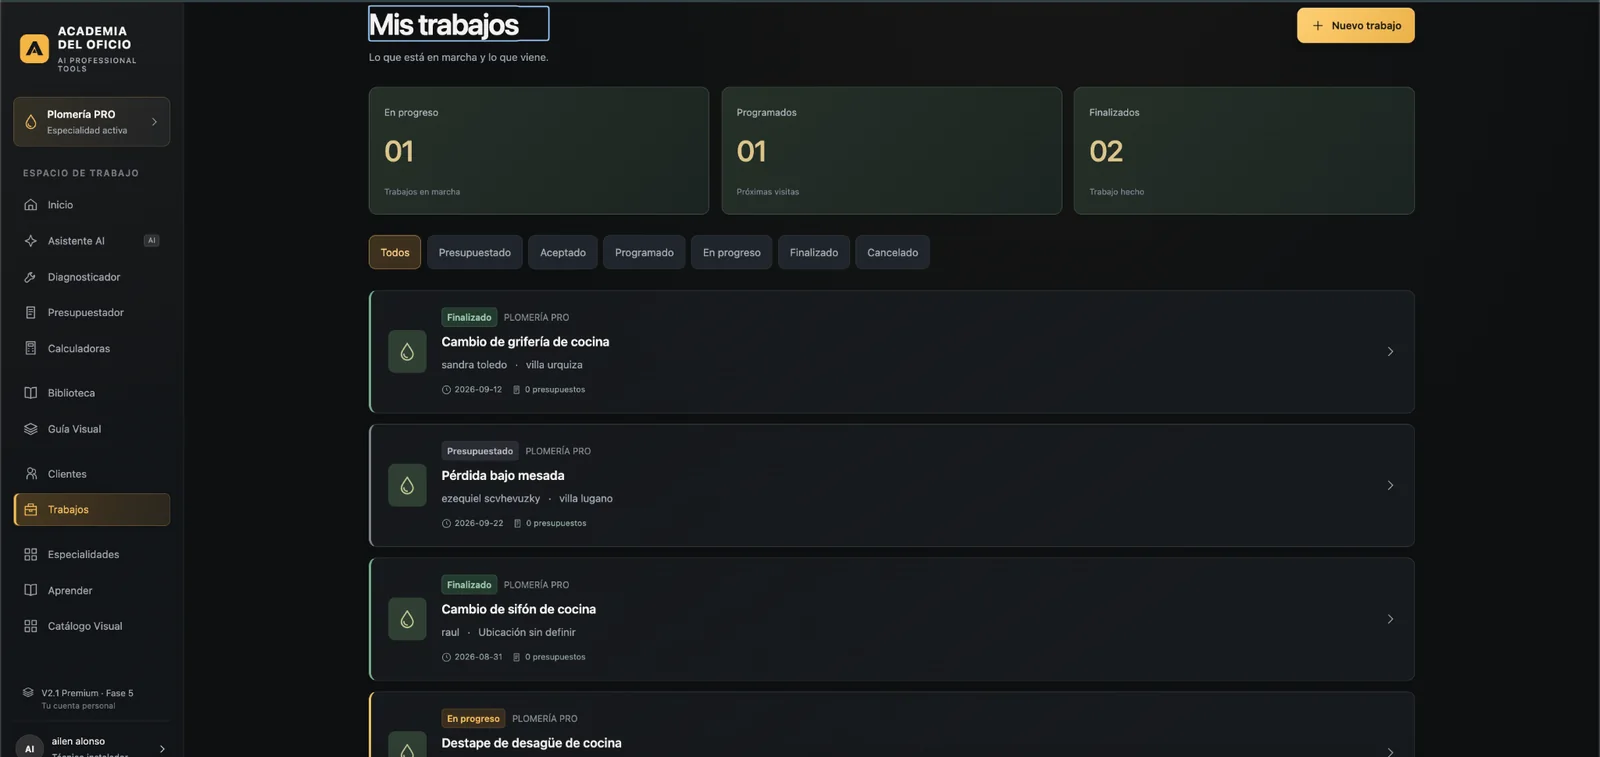Open the En progreso summary card
The image size is (1600, 757).
[x=539, y=151]
